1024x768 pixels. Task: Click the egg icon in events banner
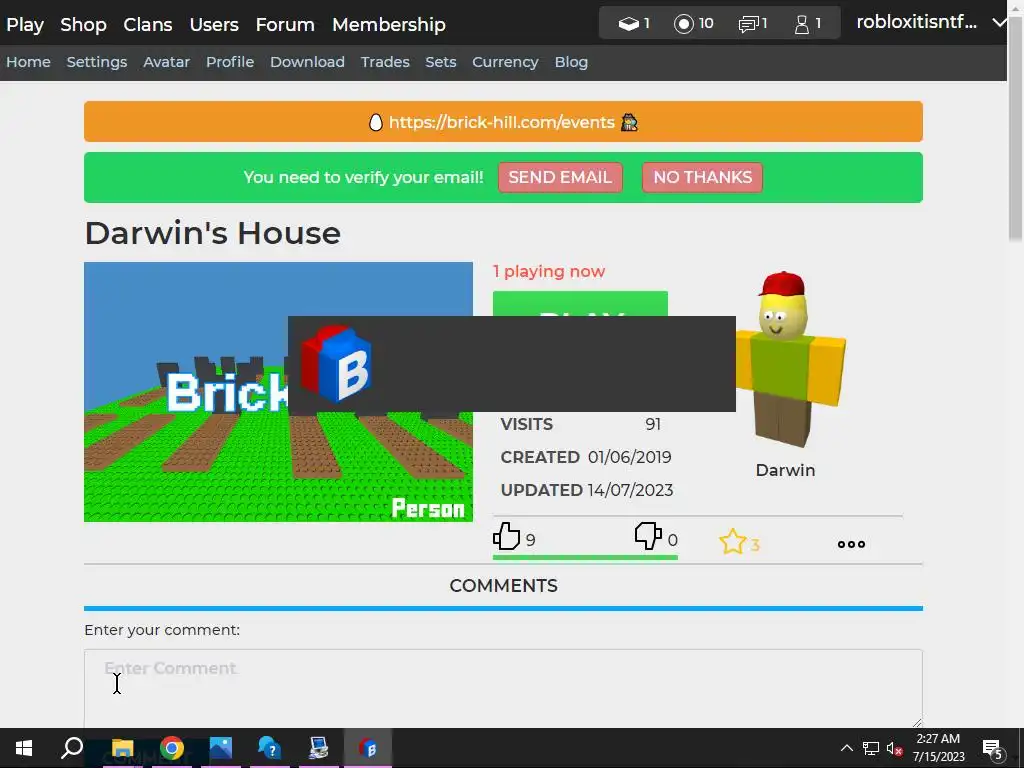[376, 122]
